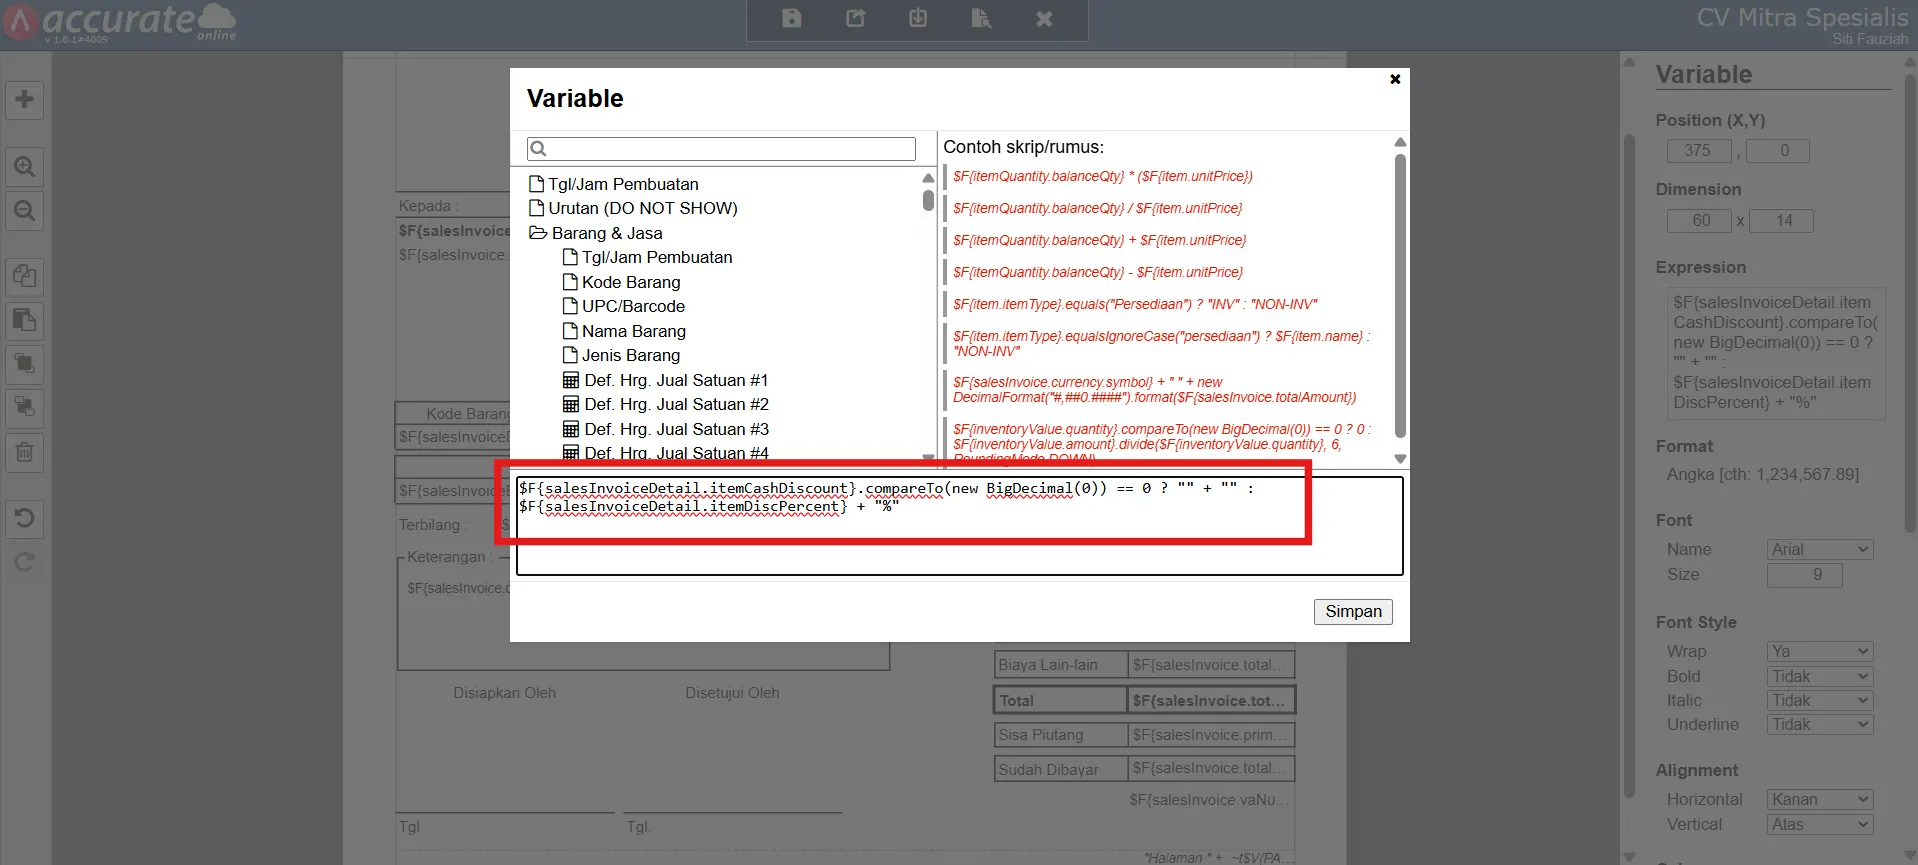Close the Variable dialog with the X
1918x865 pixels.
pos(1395,79)
